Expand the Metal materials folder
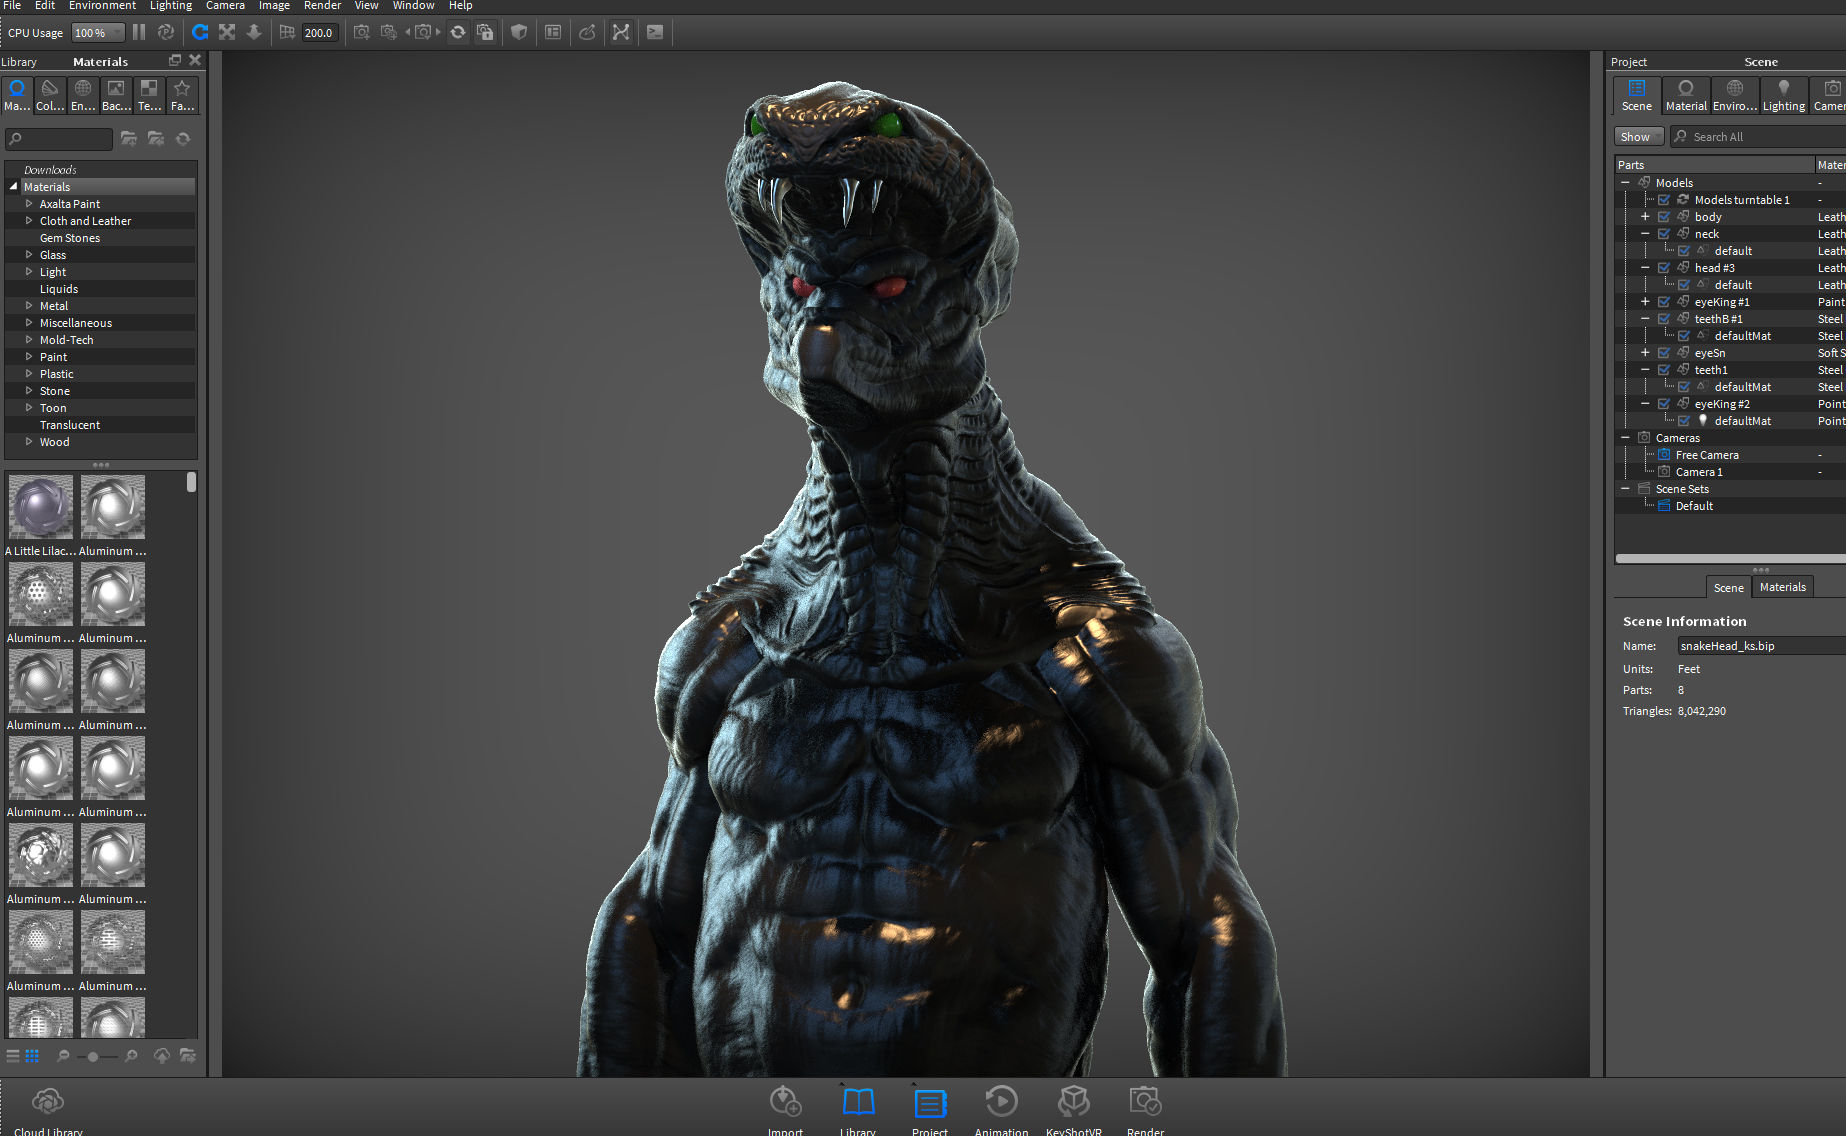Screen dimensions: 1846x1136 [x=29, y=306]
